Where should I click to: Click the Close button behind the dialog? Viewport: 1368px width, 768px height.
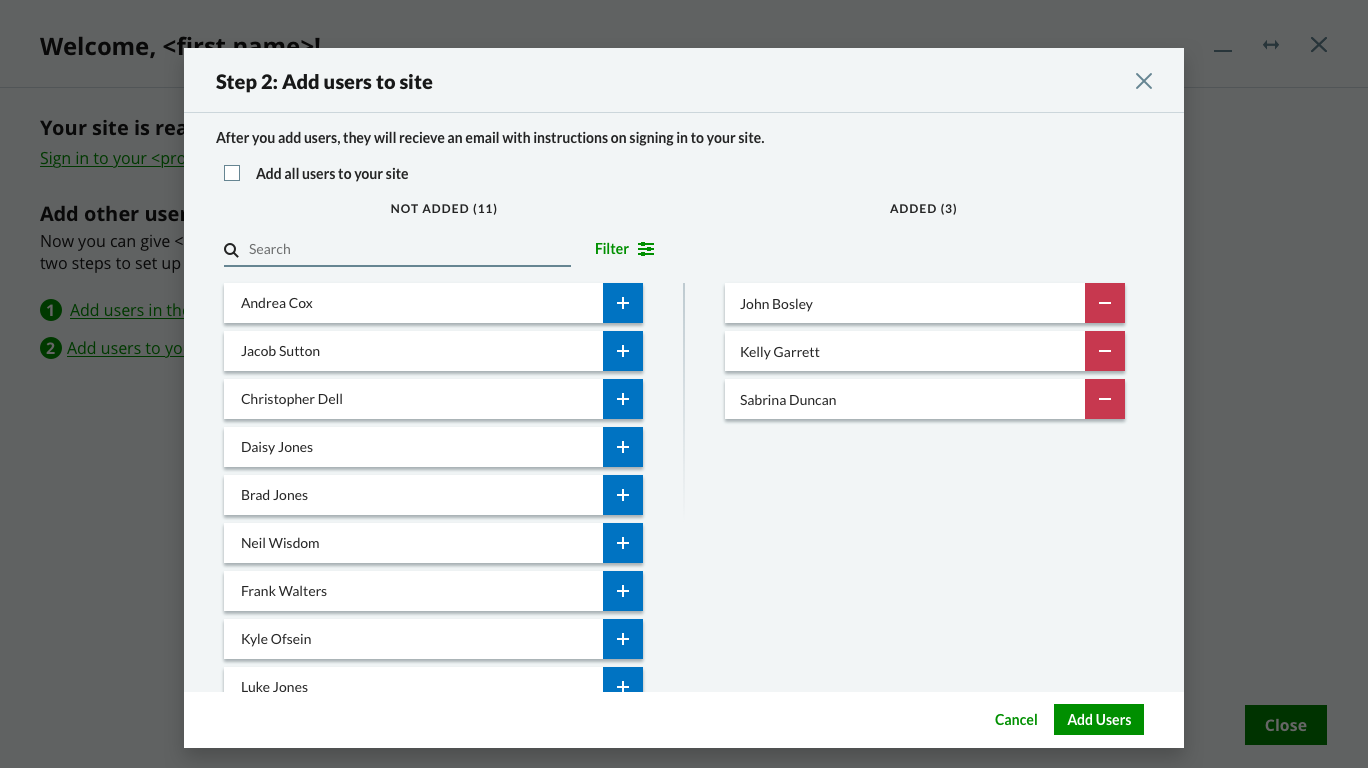point(1285,725)
